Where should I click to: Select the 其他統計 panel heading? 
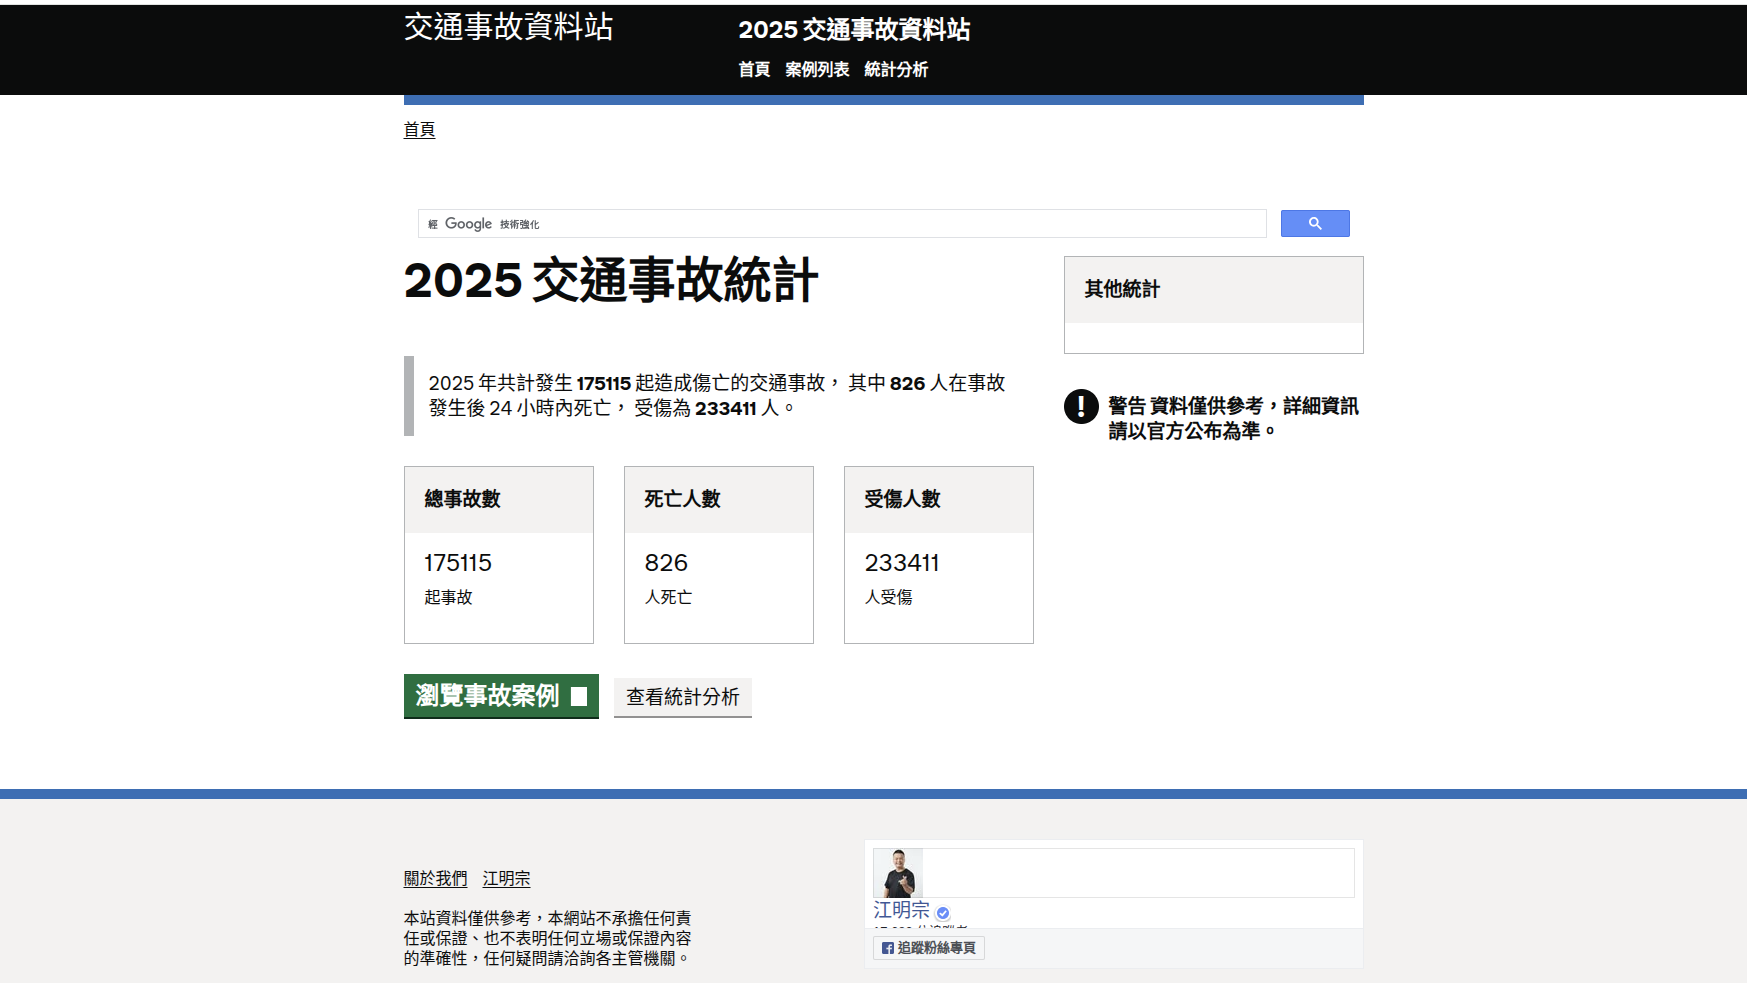click(x=1122, y=289)
